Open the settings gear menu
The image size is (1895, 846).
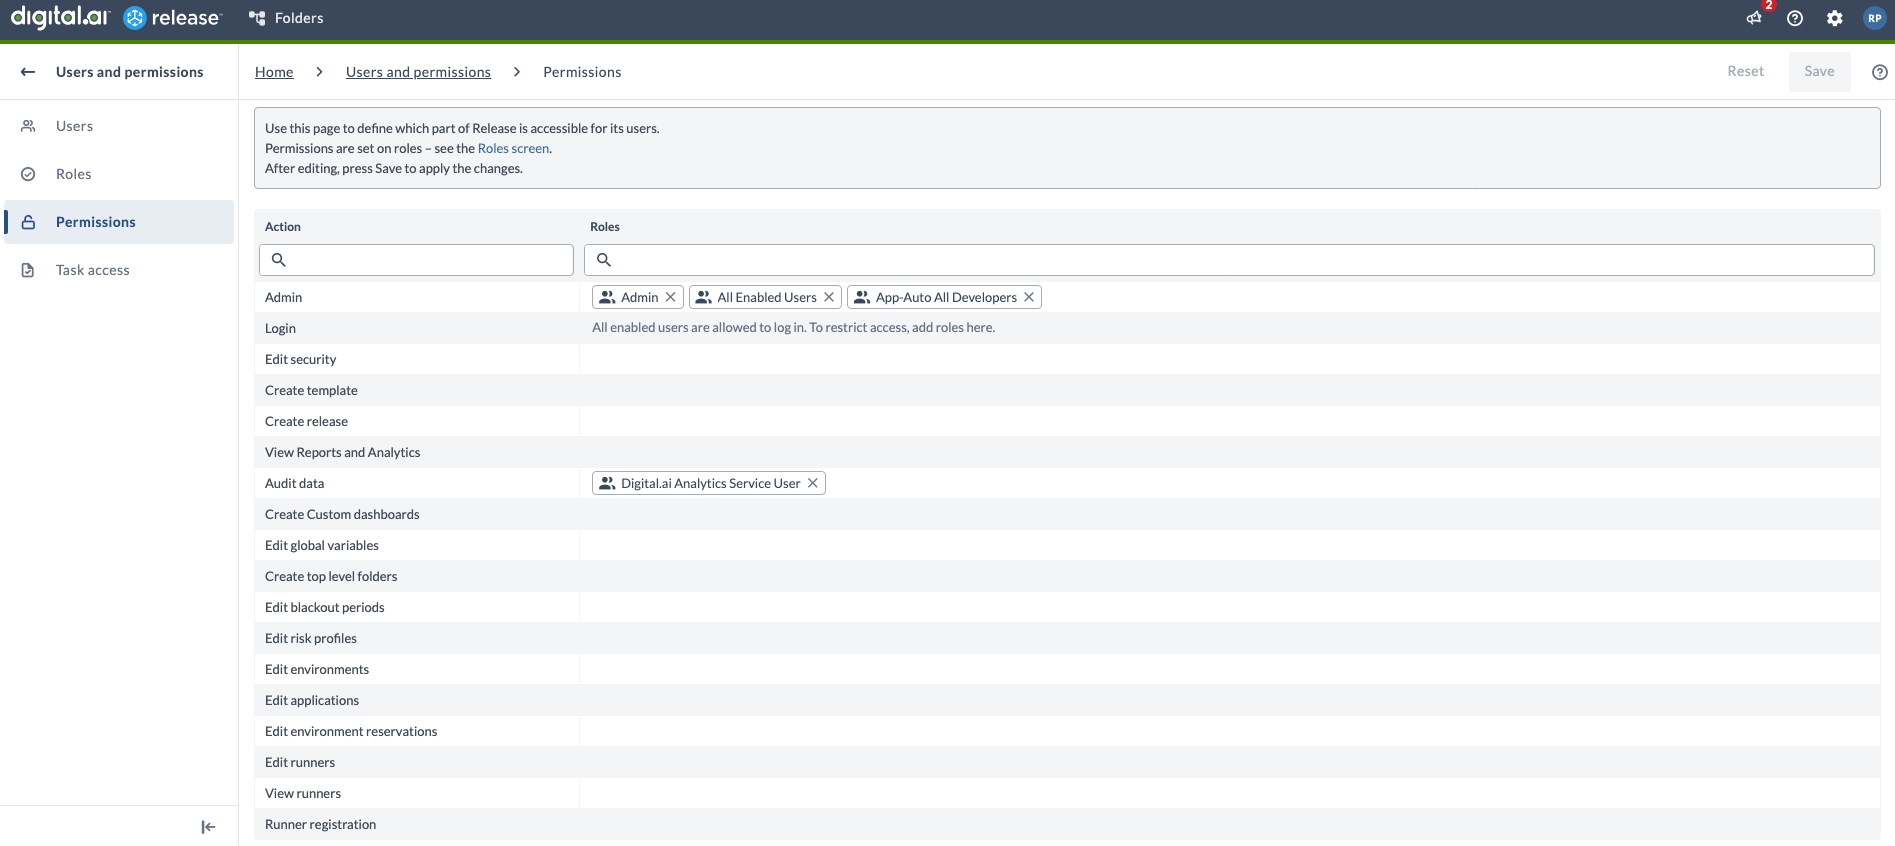pos(1835,18)
